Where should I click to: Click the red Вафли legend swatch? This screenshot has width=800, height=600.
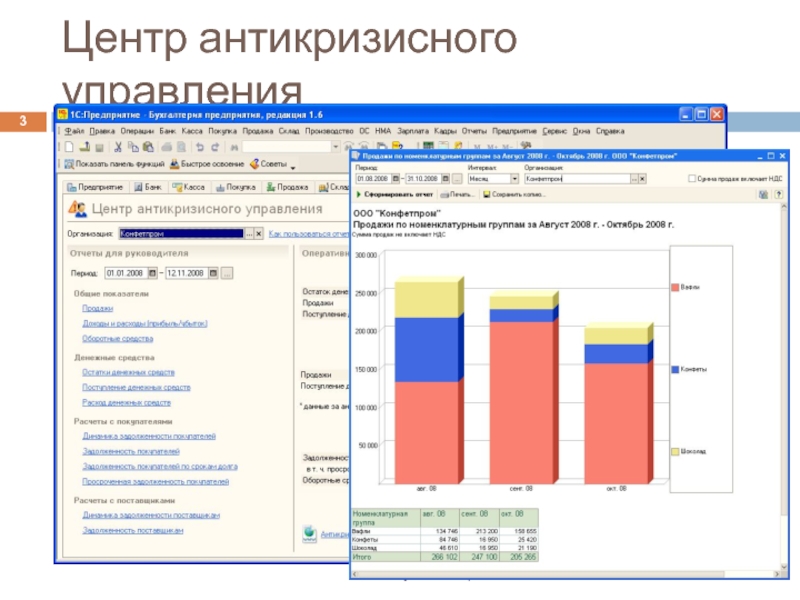click(675, 287)
